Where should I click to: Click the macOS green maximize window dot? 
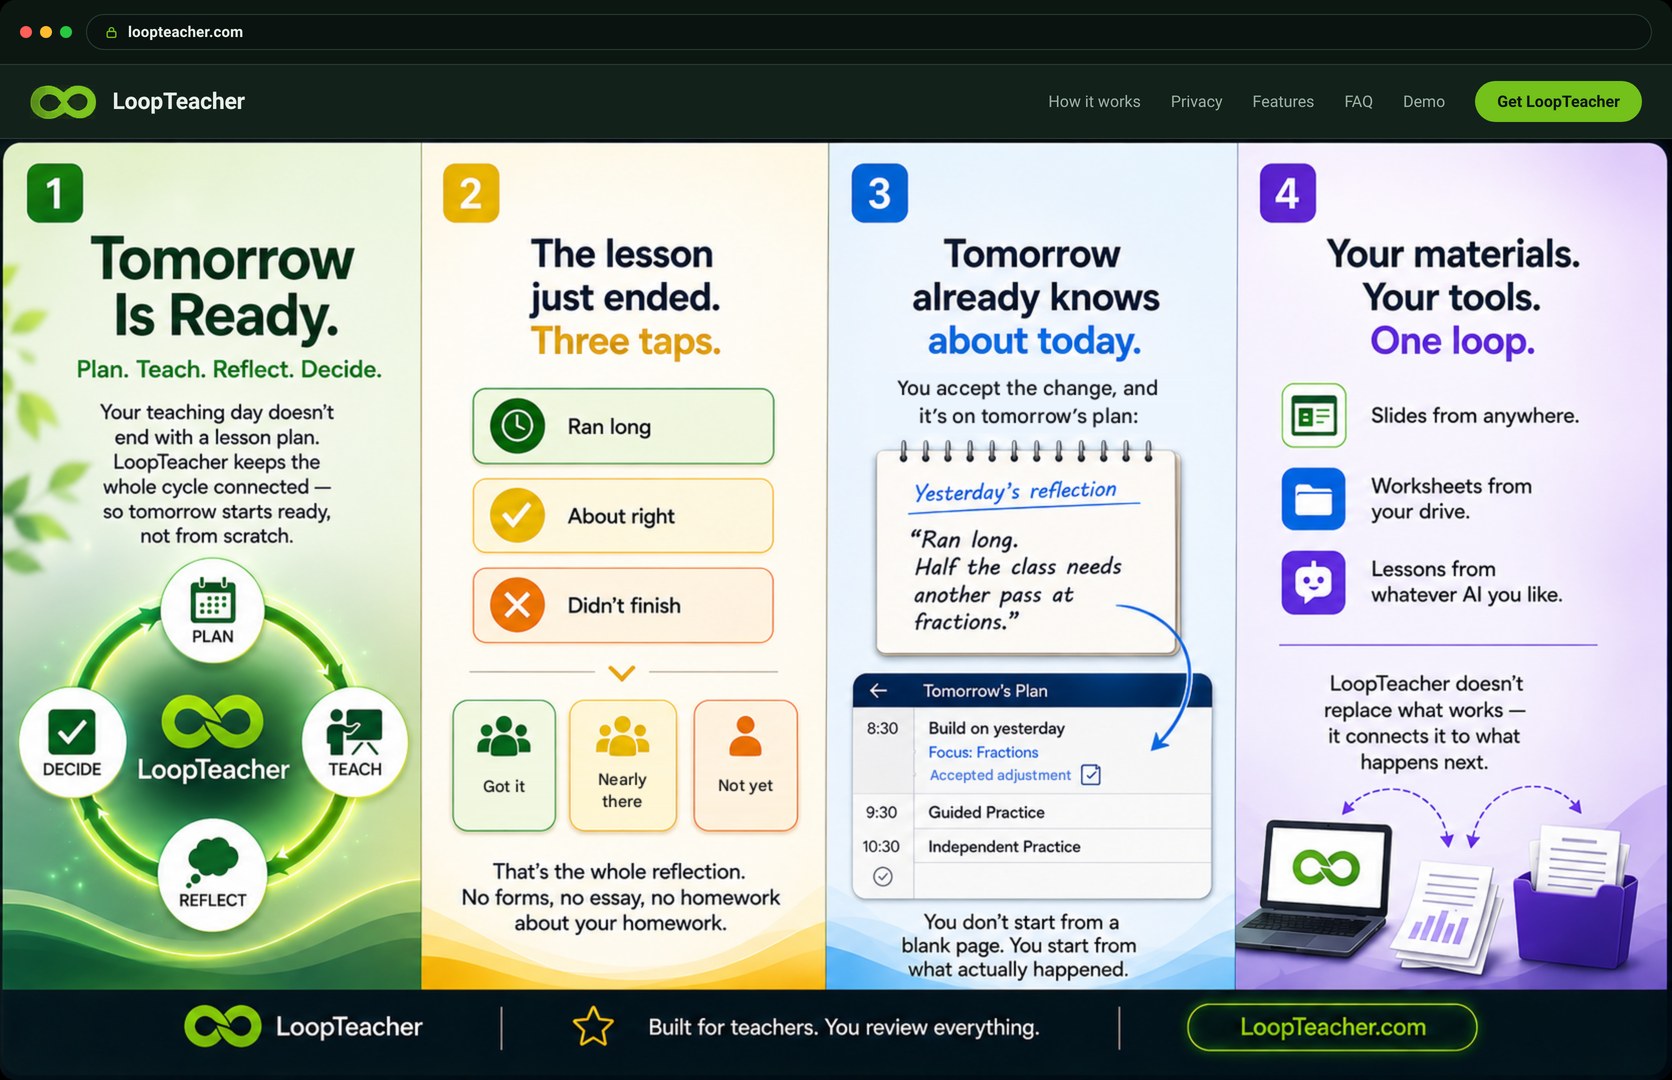click(x=66, y=32)
